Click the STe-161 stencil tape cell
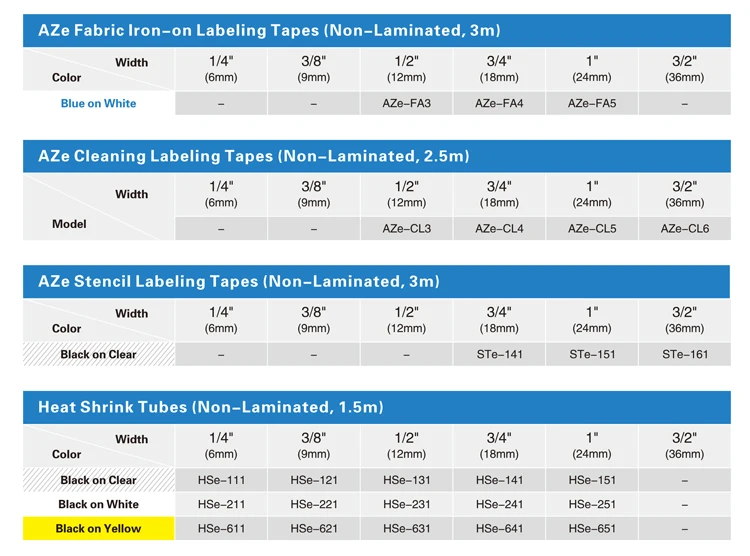Screen dimensions: 750x556 pyautogui.click(x=684, y=355)
